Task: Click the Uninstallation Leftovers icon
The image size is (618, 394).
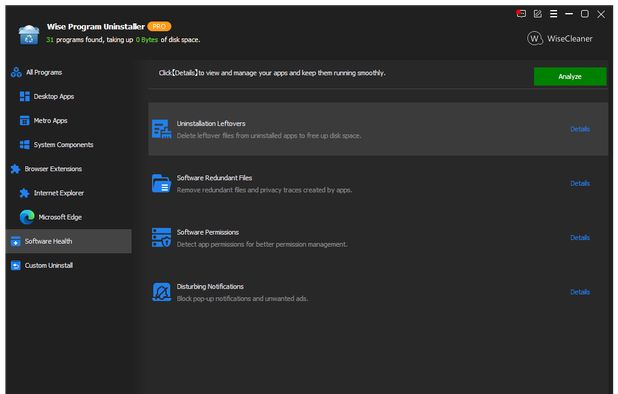Action: point(162,129)
